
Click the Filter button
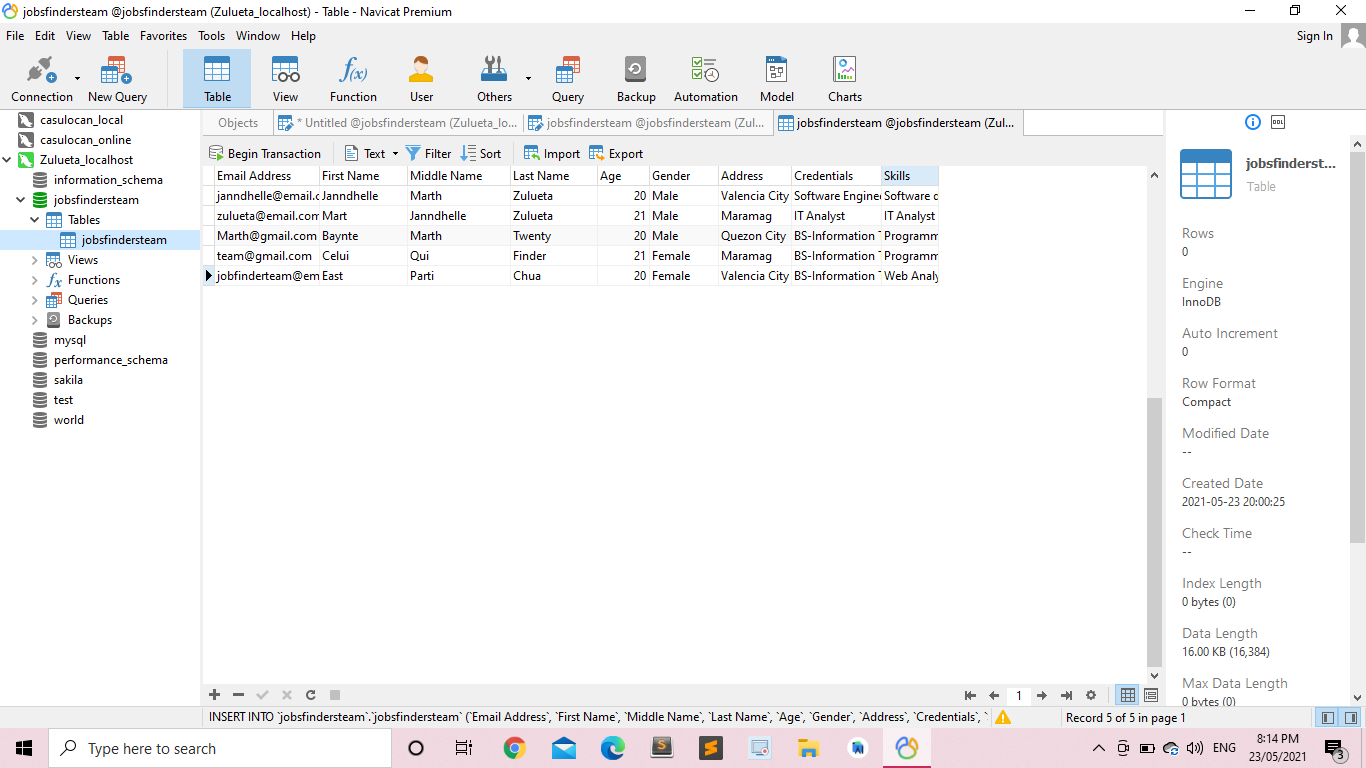428,154
